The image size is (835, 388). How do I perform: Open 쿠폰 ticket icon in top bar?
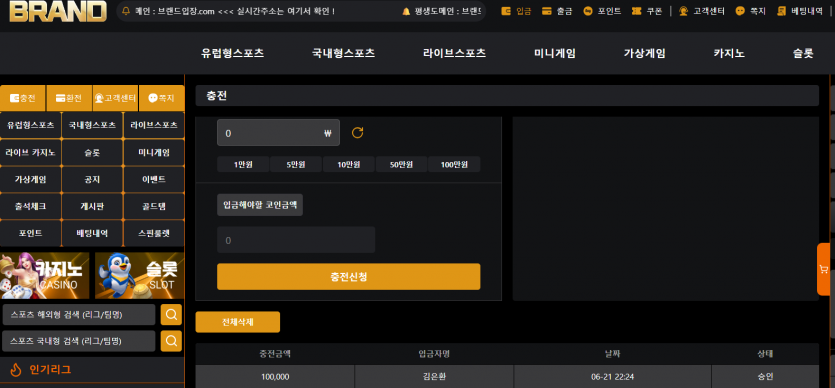click(x=636, y=11)
